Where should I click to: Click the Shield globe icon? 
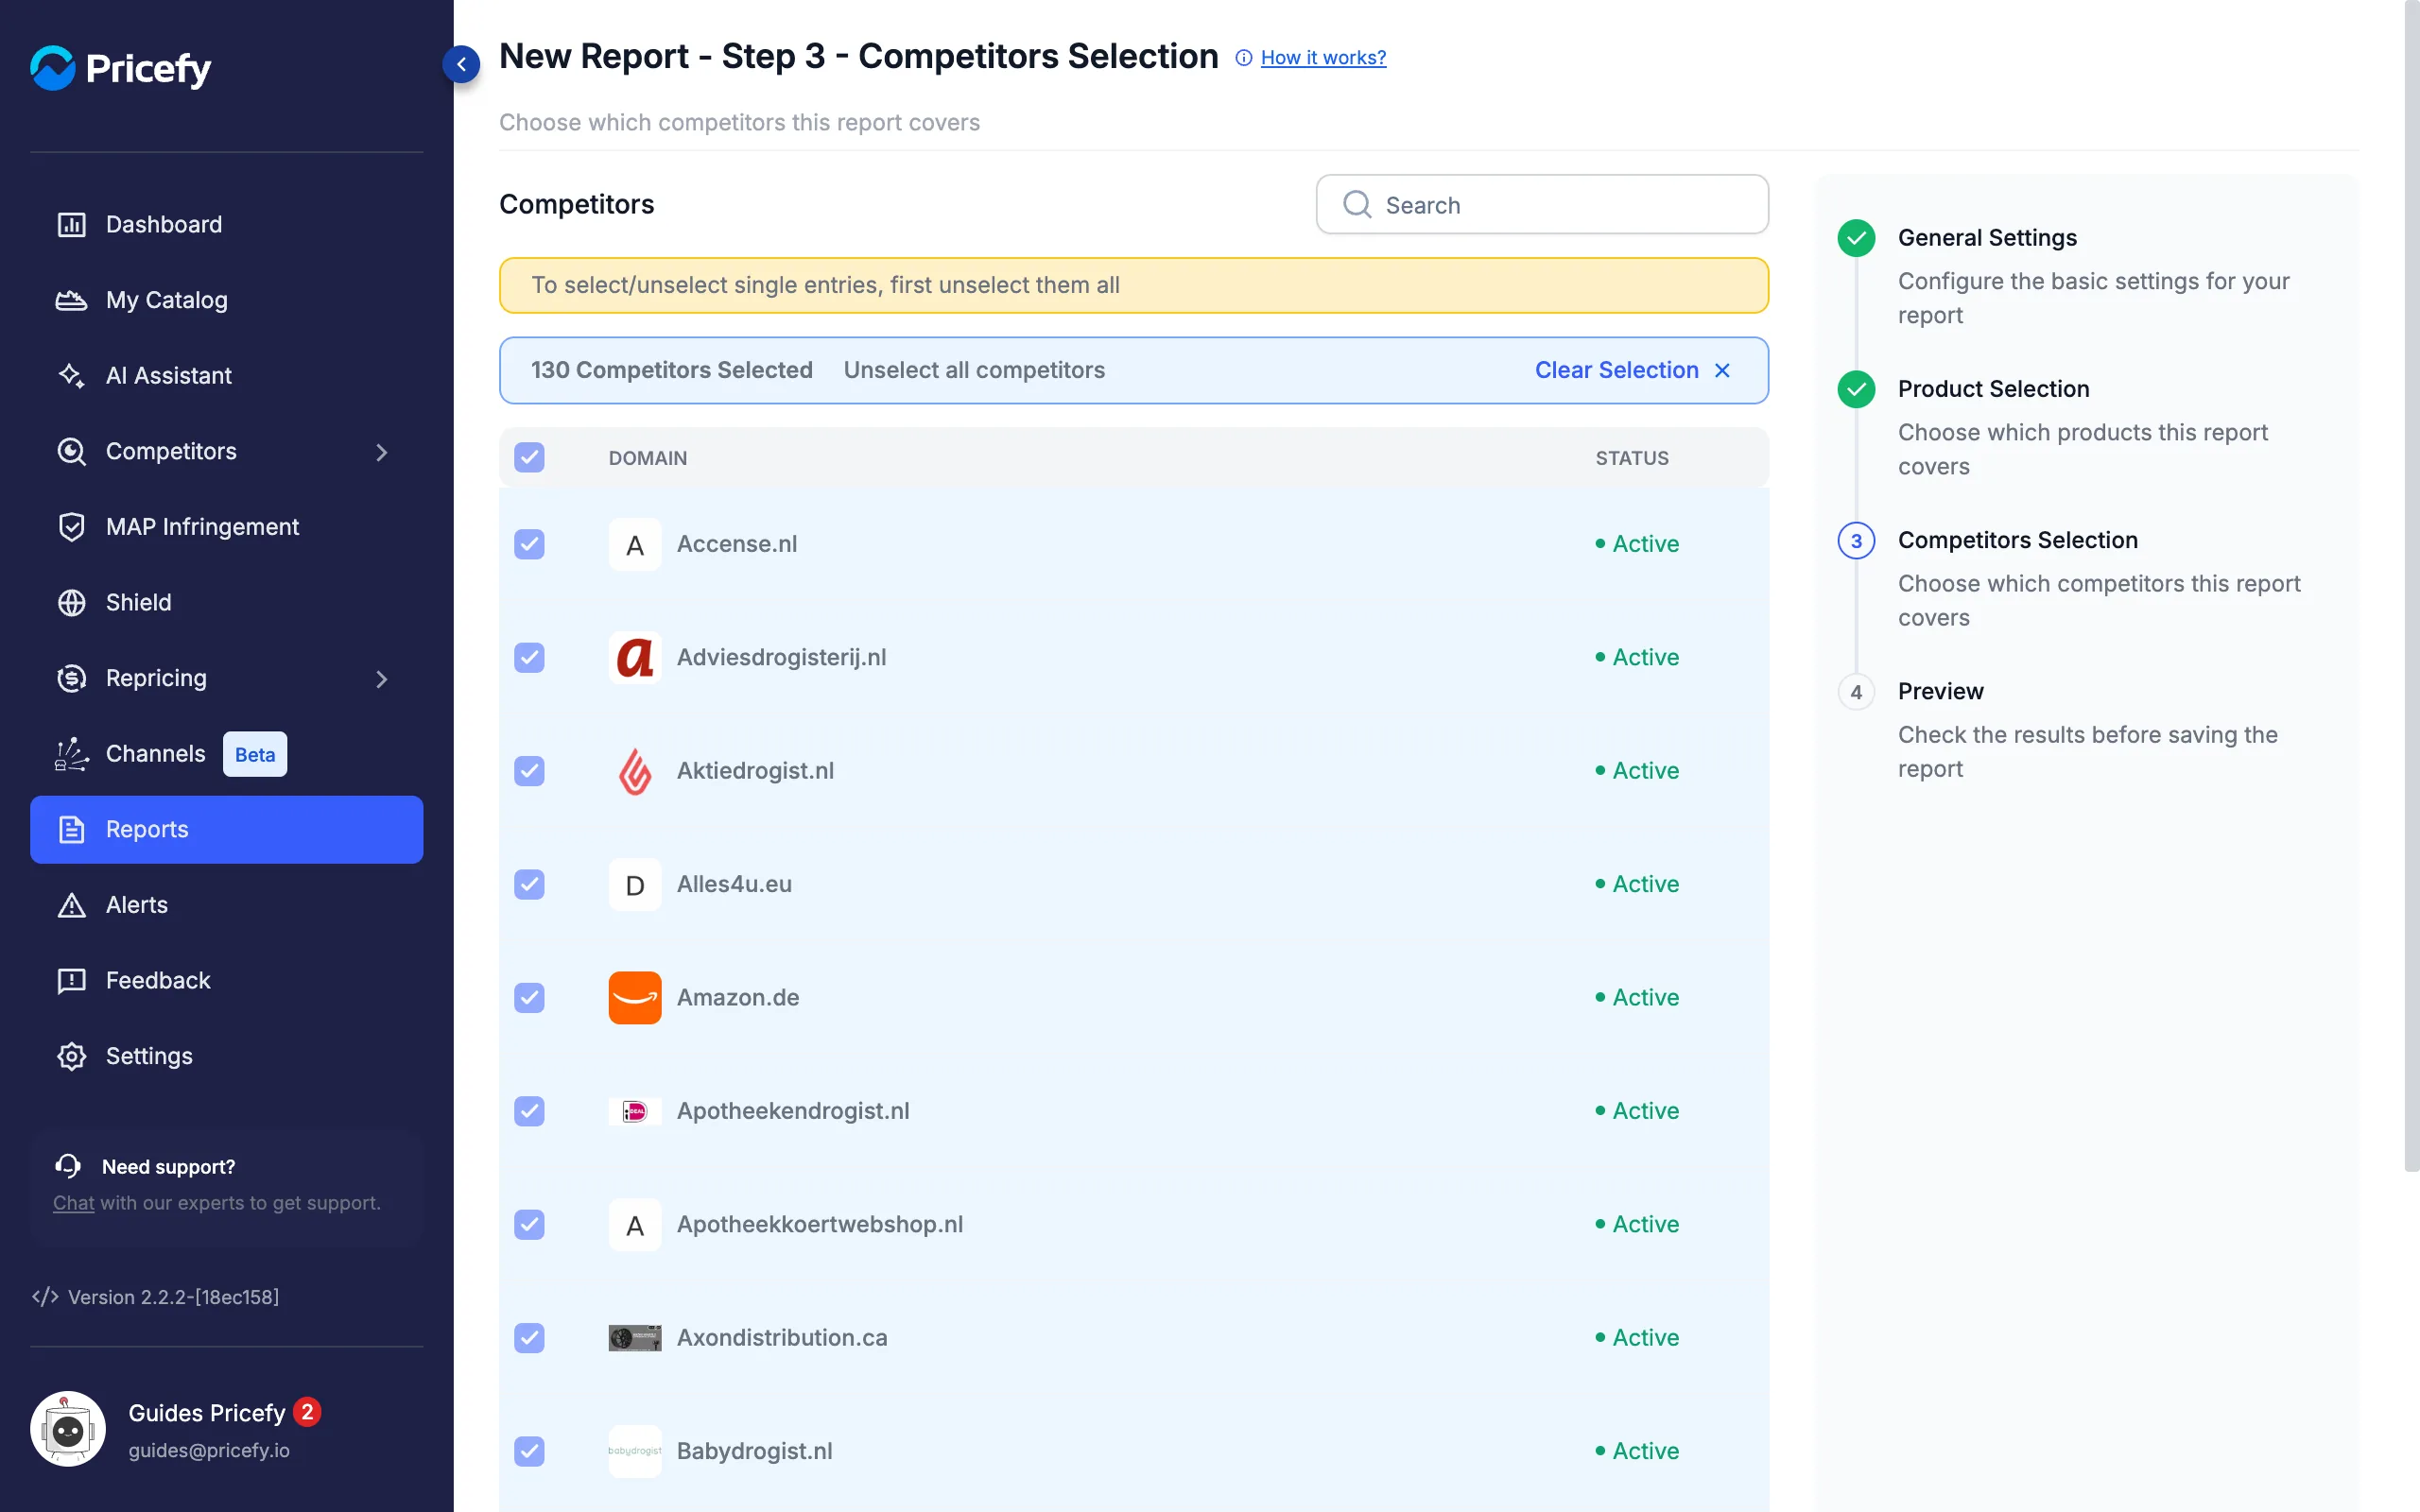[71, 602]
